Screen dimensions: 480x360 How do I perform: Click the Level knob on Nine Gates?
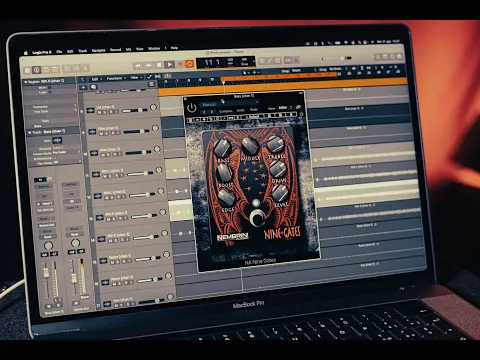280,193
